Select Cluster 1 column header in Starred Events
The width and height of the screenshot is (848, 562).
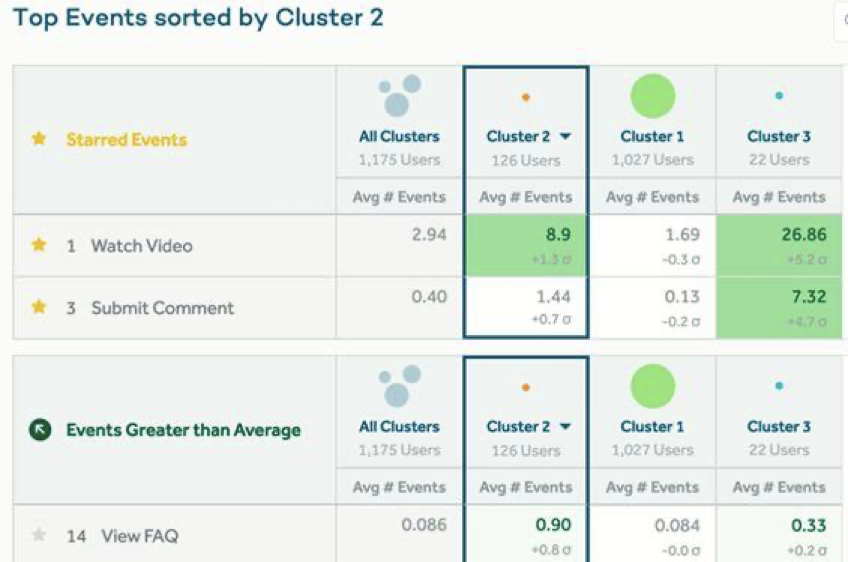[652, 136]
